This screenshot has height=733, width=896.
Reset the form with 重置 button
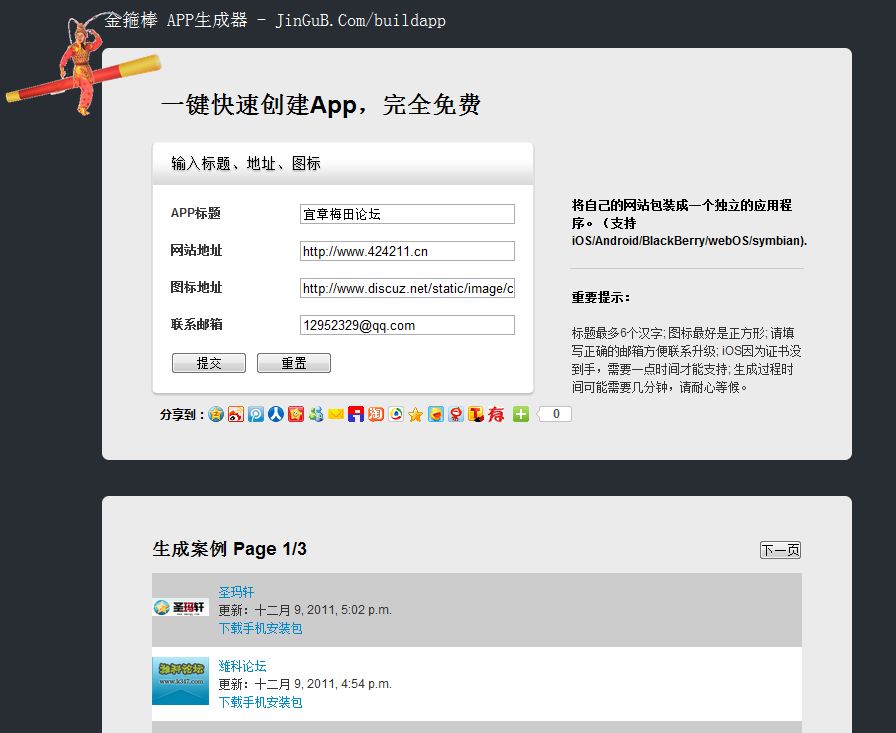[x=294, y=363]
